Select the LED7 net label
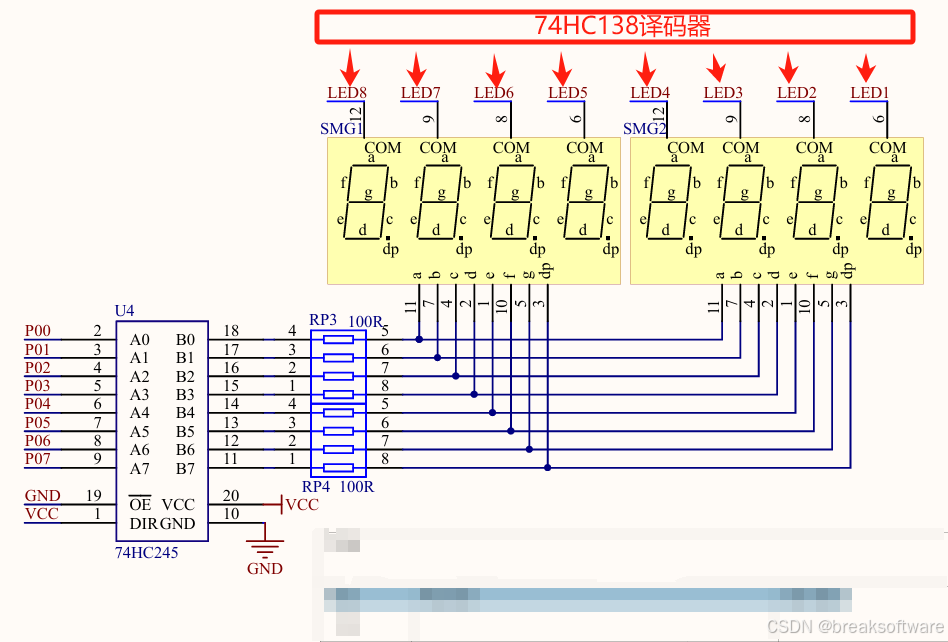948x642 pixels. (x=420, y=92)
